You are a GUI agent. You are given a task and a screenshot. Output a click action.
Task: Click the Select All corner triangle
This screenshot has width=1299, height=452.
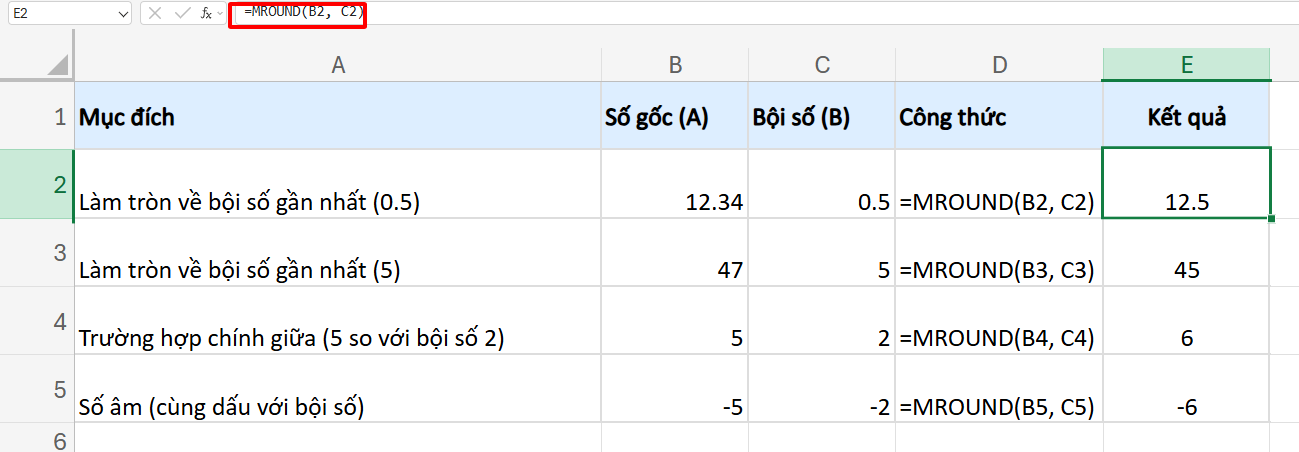[59, 66]
